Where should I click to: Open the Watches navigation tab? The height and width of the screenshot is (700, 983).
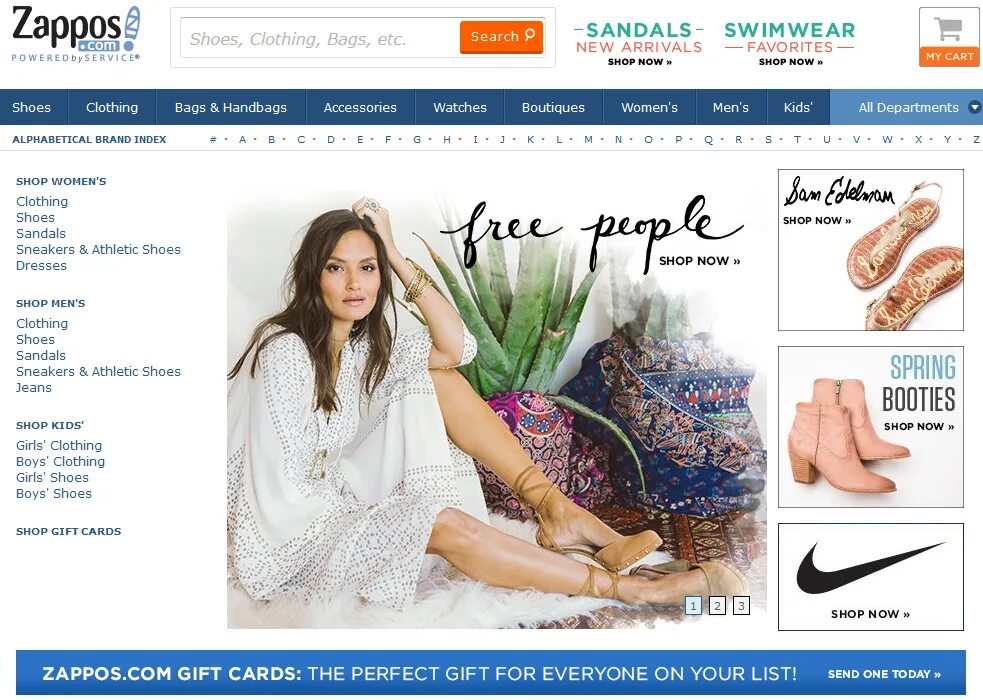pos(460,107)
